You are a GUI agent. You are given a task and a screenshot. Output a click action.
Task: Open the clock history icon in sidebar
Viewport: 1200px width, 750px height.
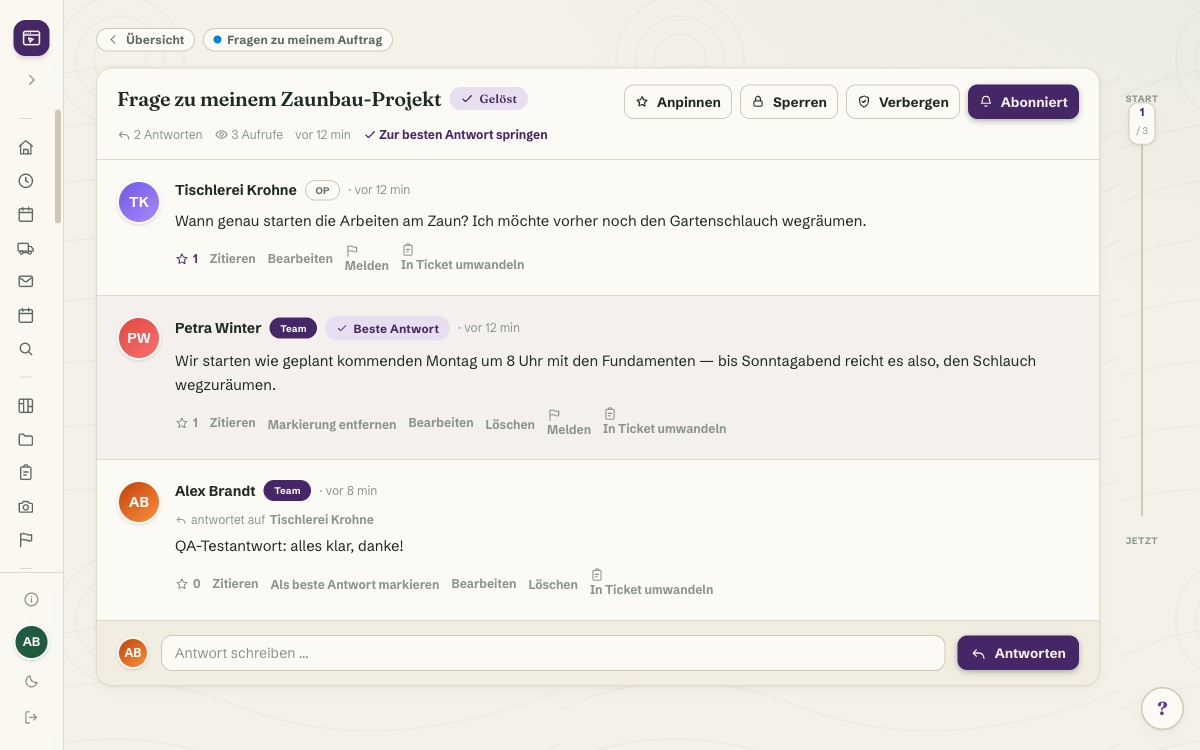[x=26, y=181]
